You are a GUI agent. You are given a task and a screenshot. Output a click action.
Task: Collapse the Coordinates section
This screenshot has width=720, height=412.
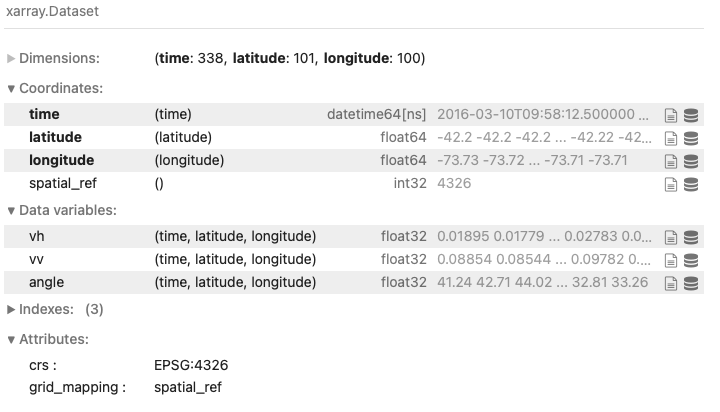tap(55, 88)
